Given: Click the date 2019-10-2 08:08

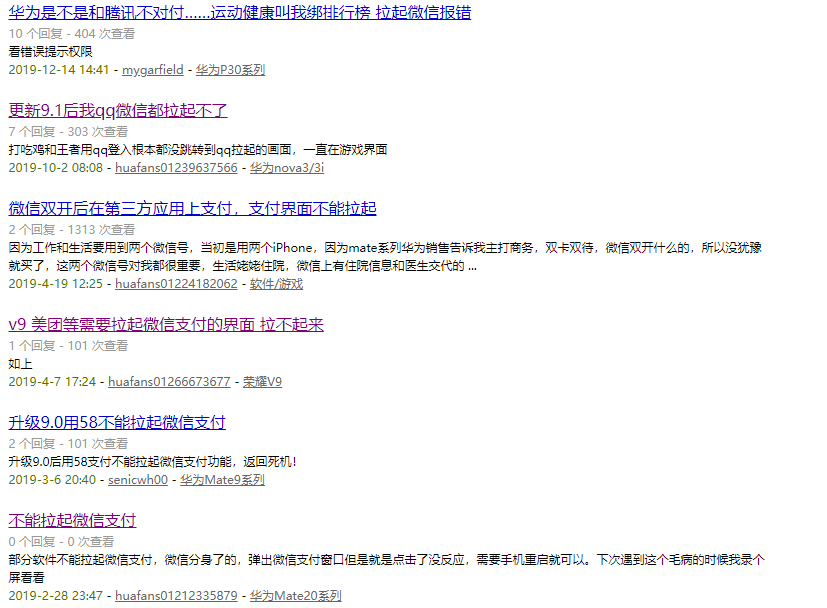Looking at the screenshot, I should point(55,168).
